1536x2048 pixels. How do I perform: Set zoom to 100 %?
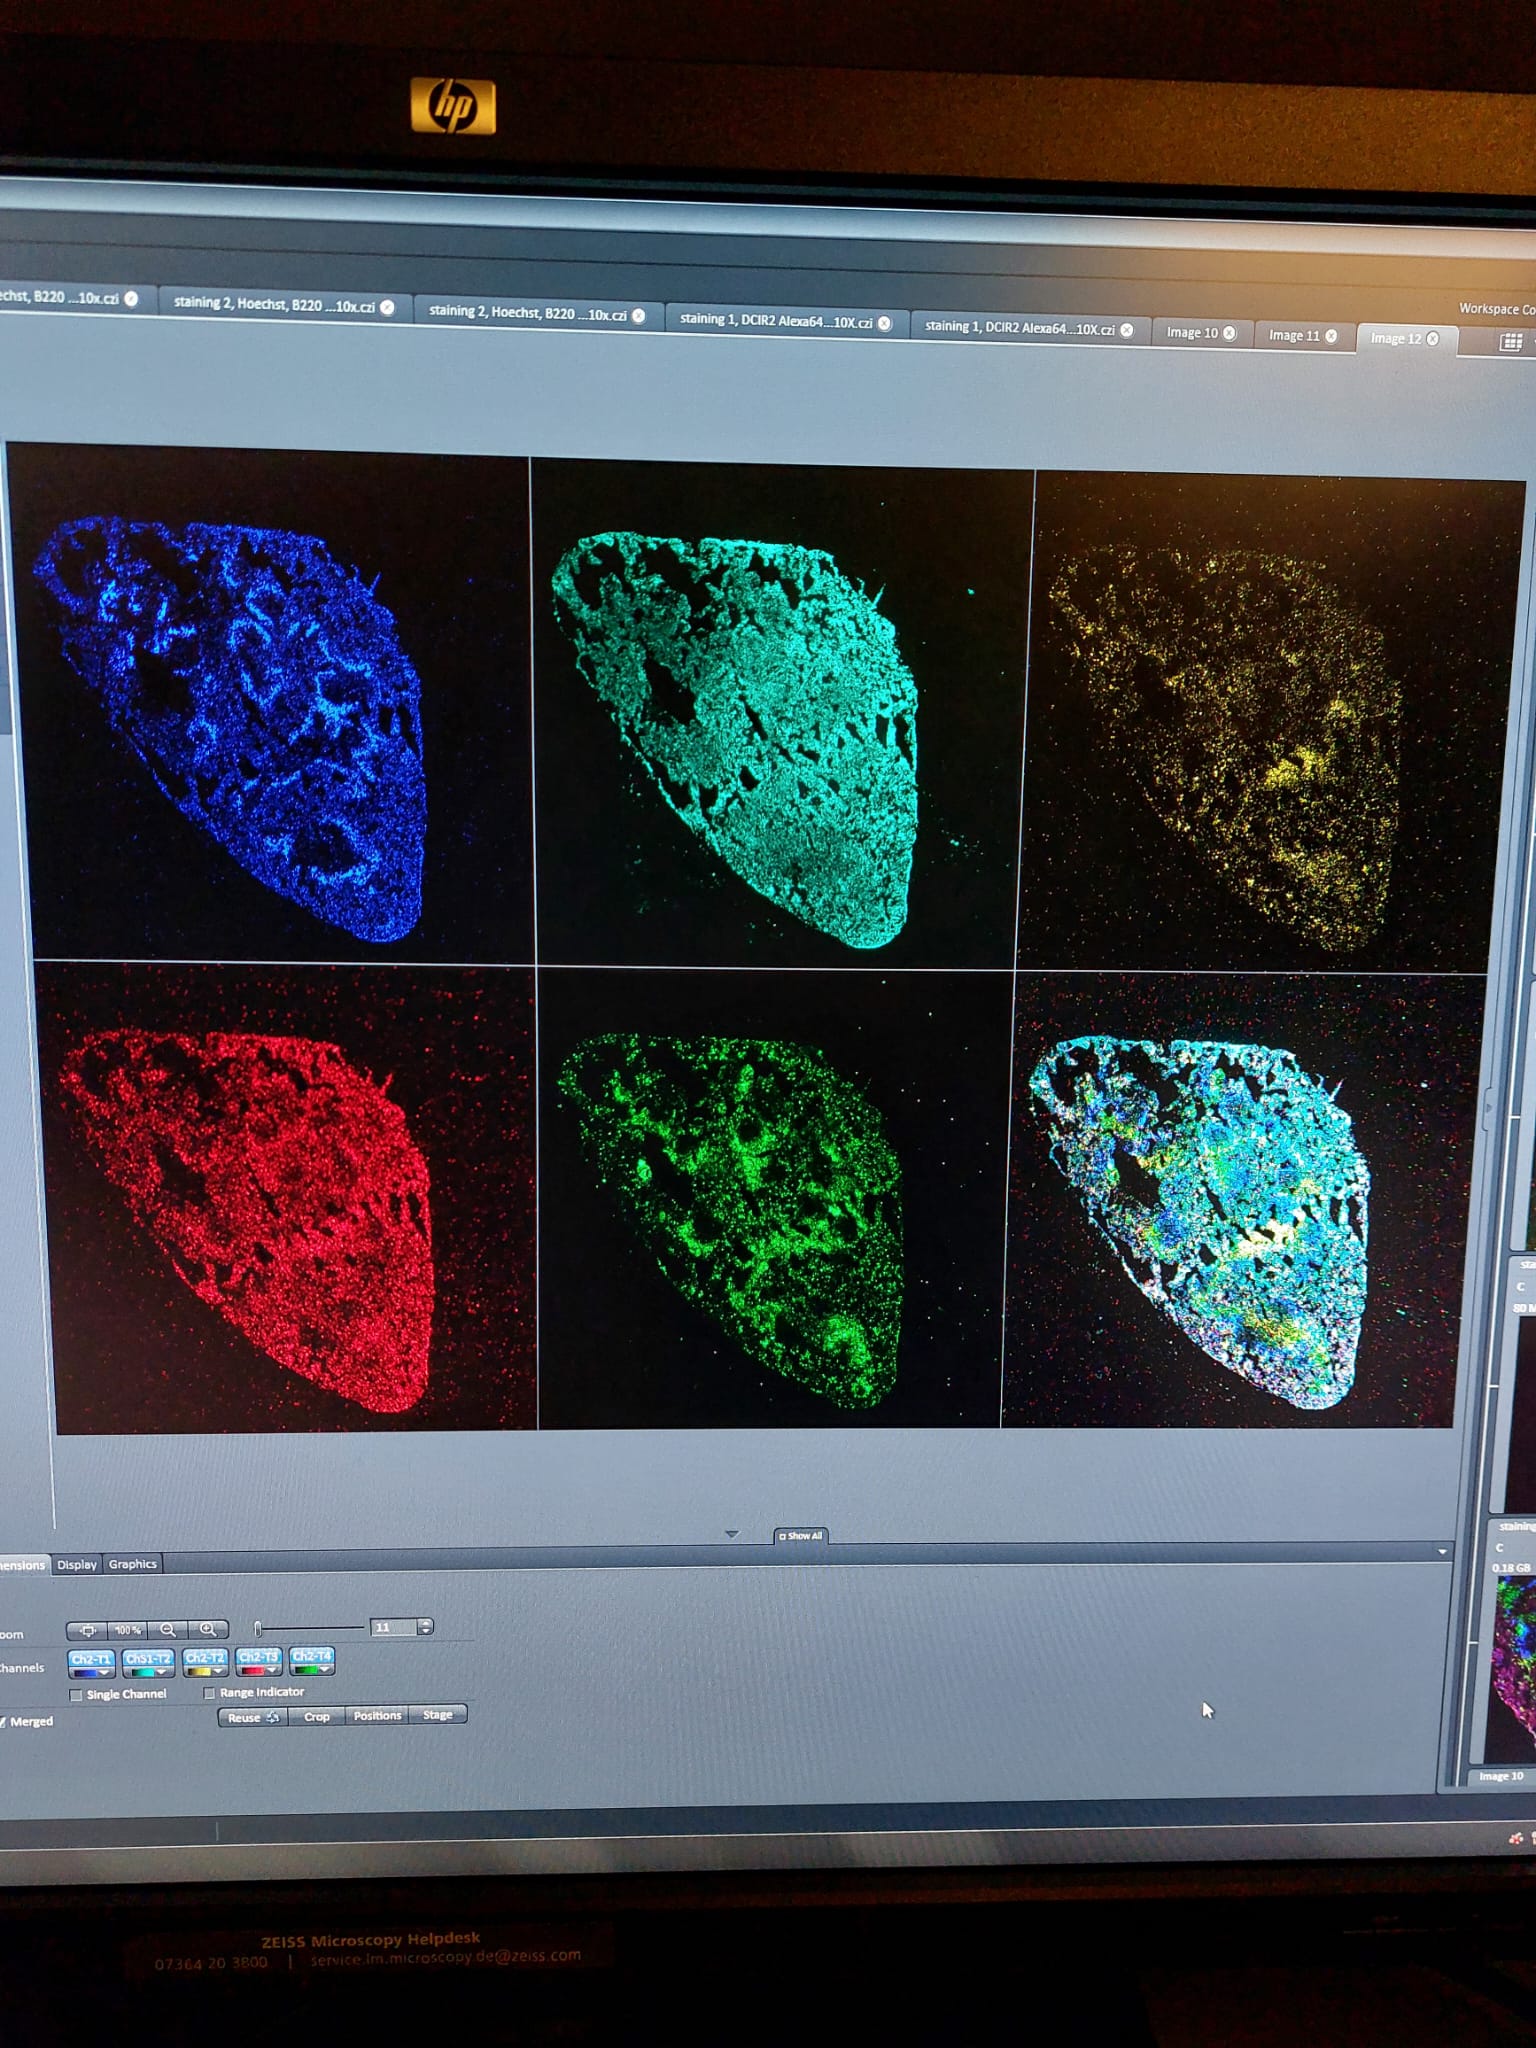tap(128, 1630)
